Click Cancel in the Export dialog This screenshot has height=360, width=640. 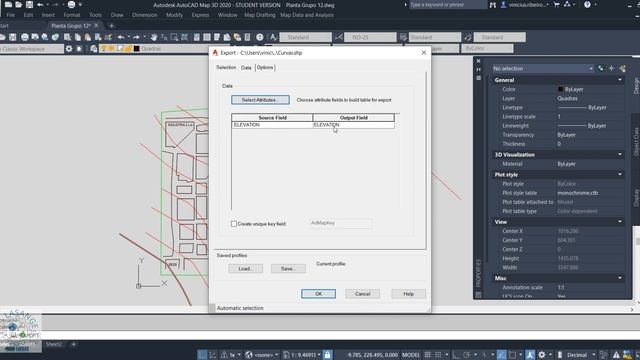[x=362, y=293]
